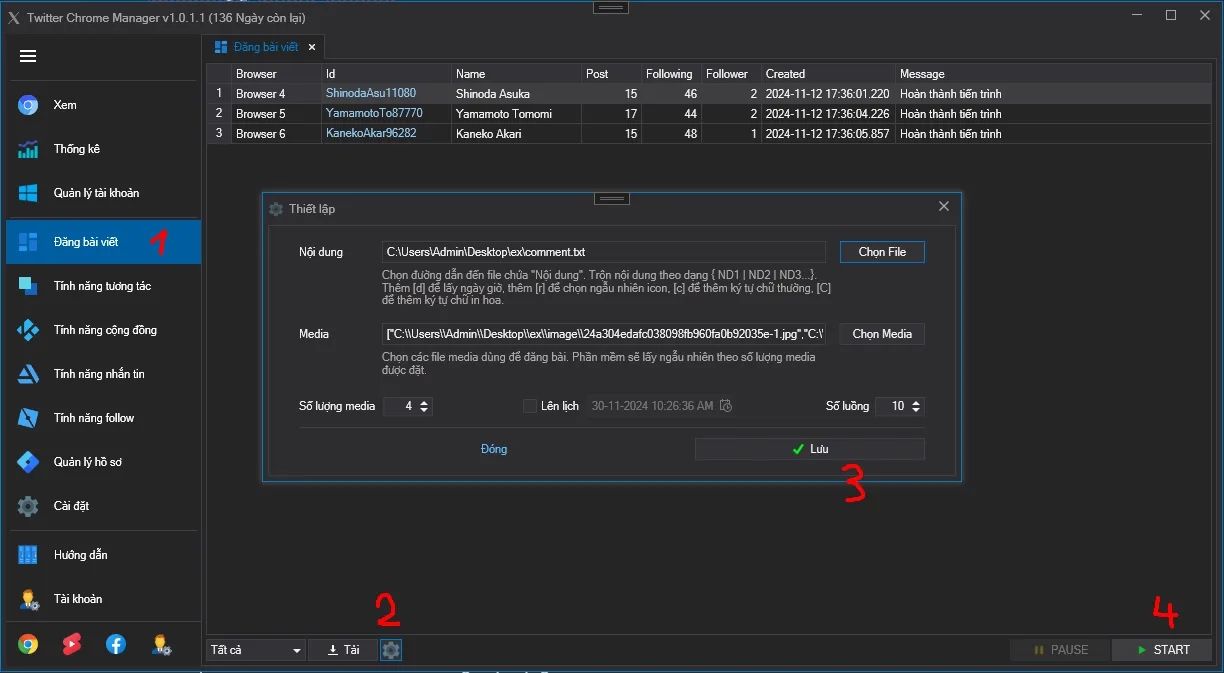Click the Chrome icon at sidebar bottom
Viewport: 1224px width, 673px height.
28,644
